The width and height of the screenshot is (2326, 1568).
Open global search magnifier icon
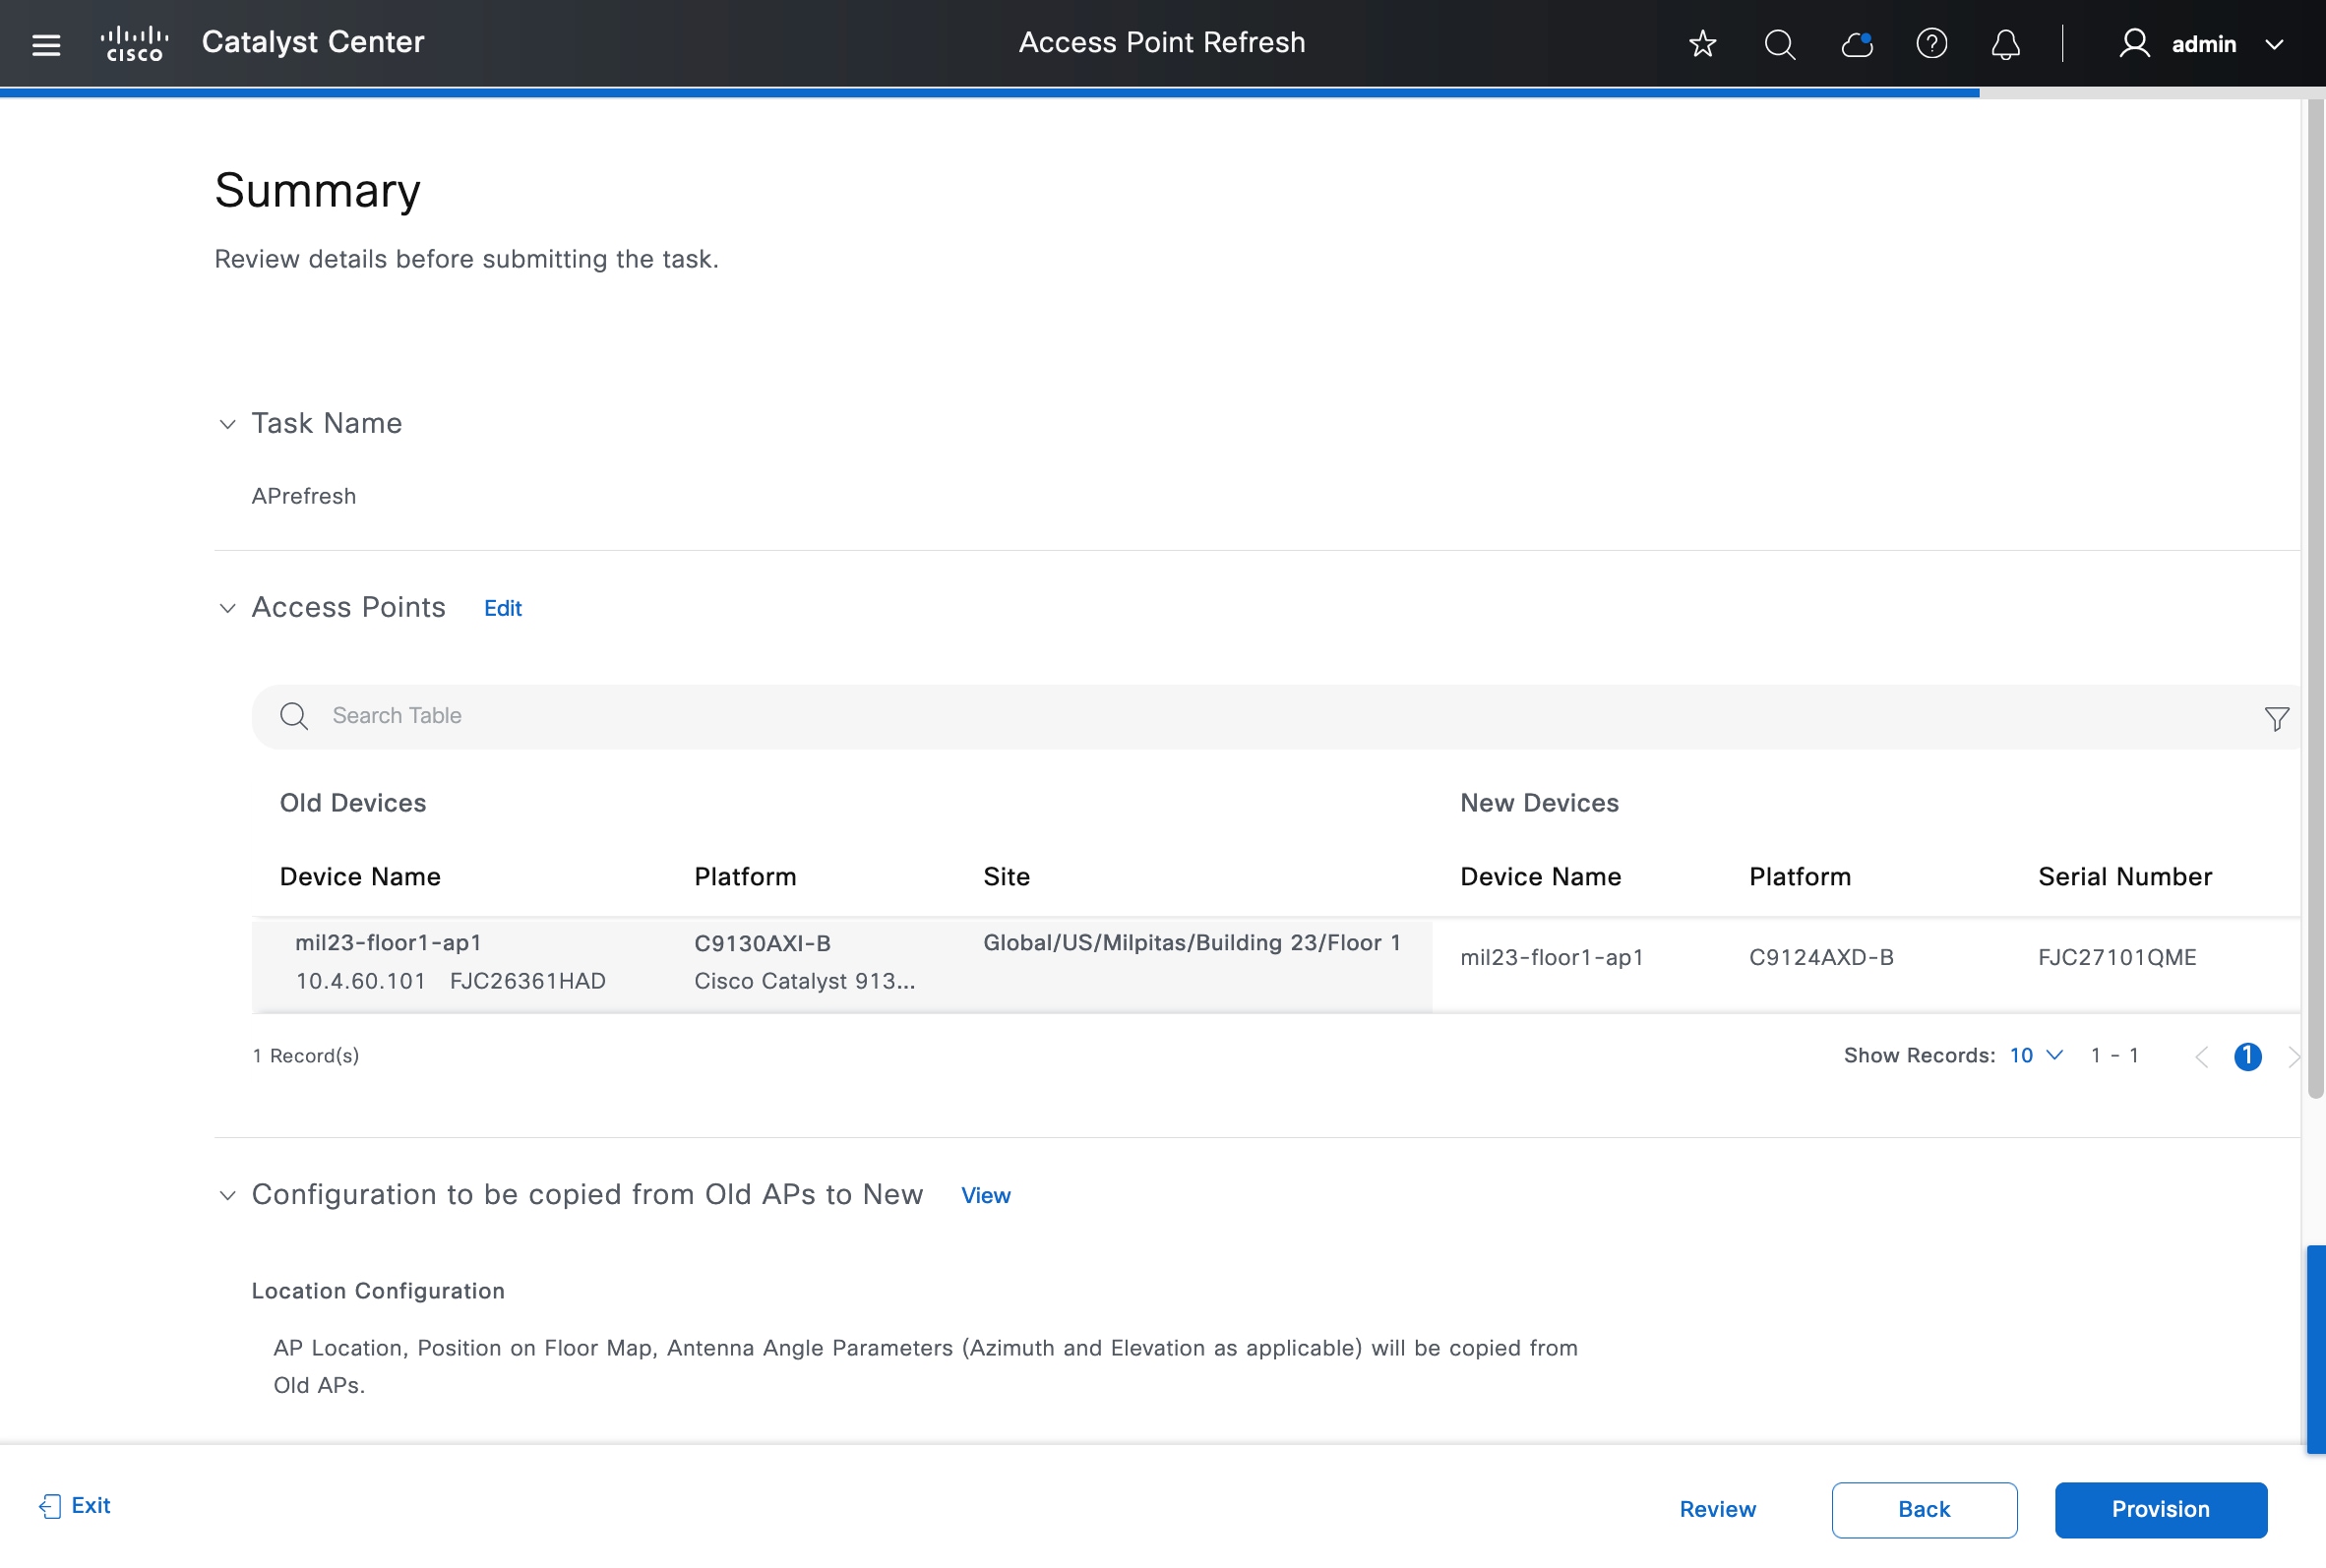[x=1779, y=44]
